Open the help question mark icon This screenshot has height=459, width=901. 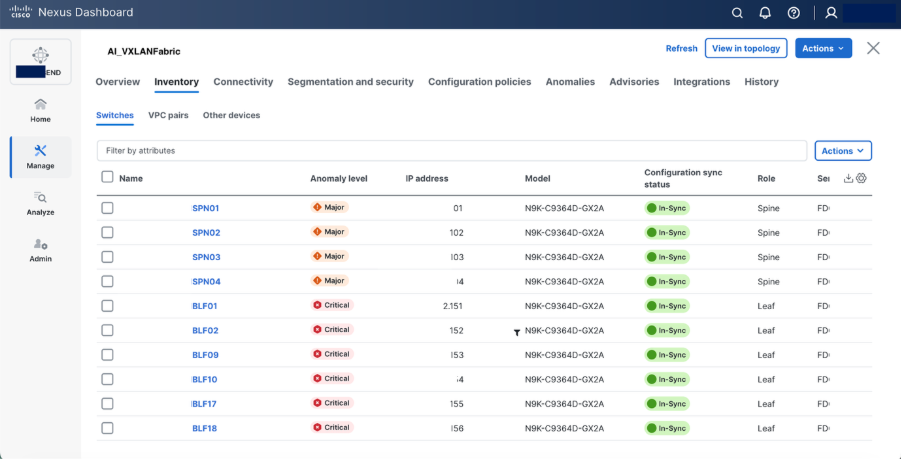[x=793, y=13]
